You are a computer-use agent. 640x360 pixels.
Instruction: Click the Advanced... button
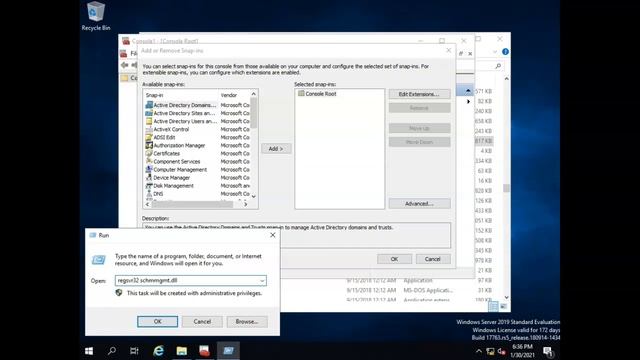pos(419,203)
